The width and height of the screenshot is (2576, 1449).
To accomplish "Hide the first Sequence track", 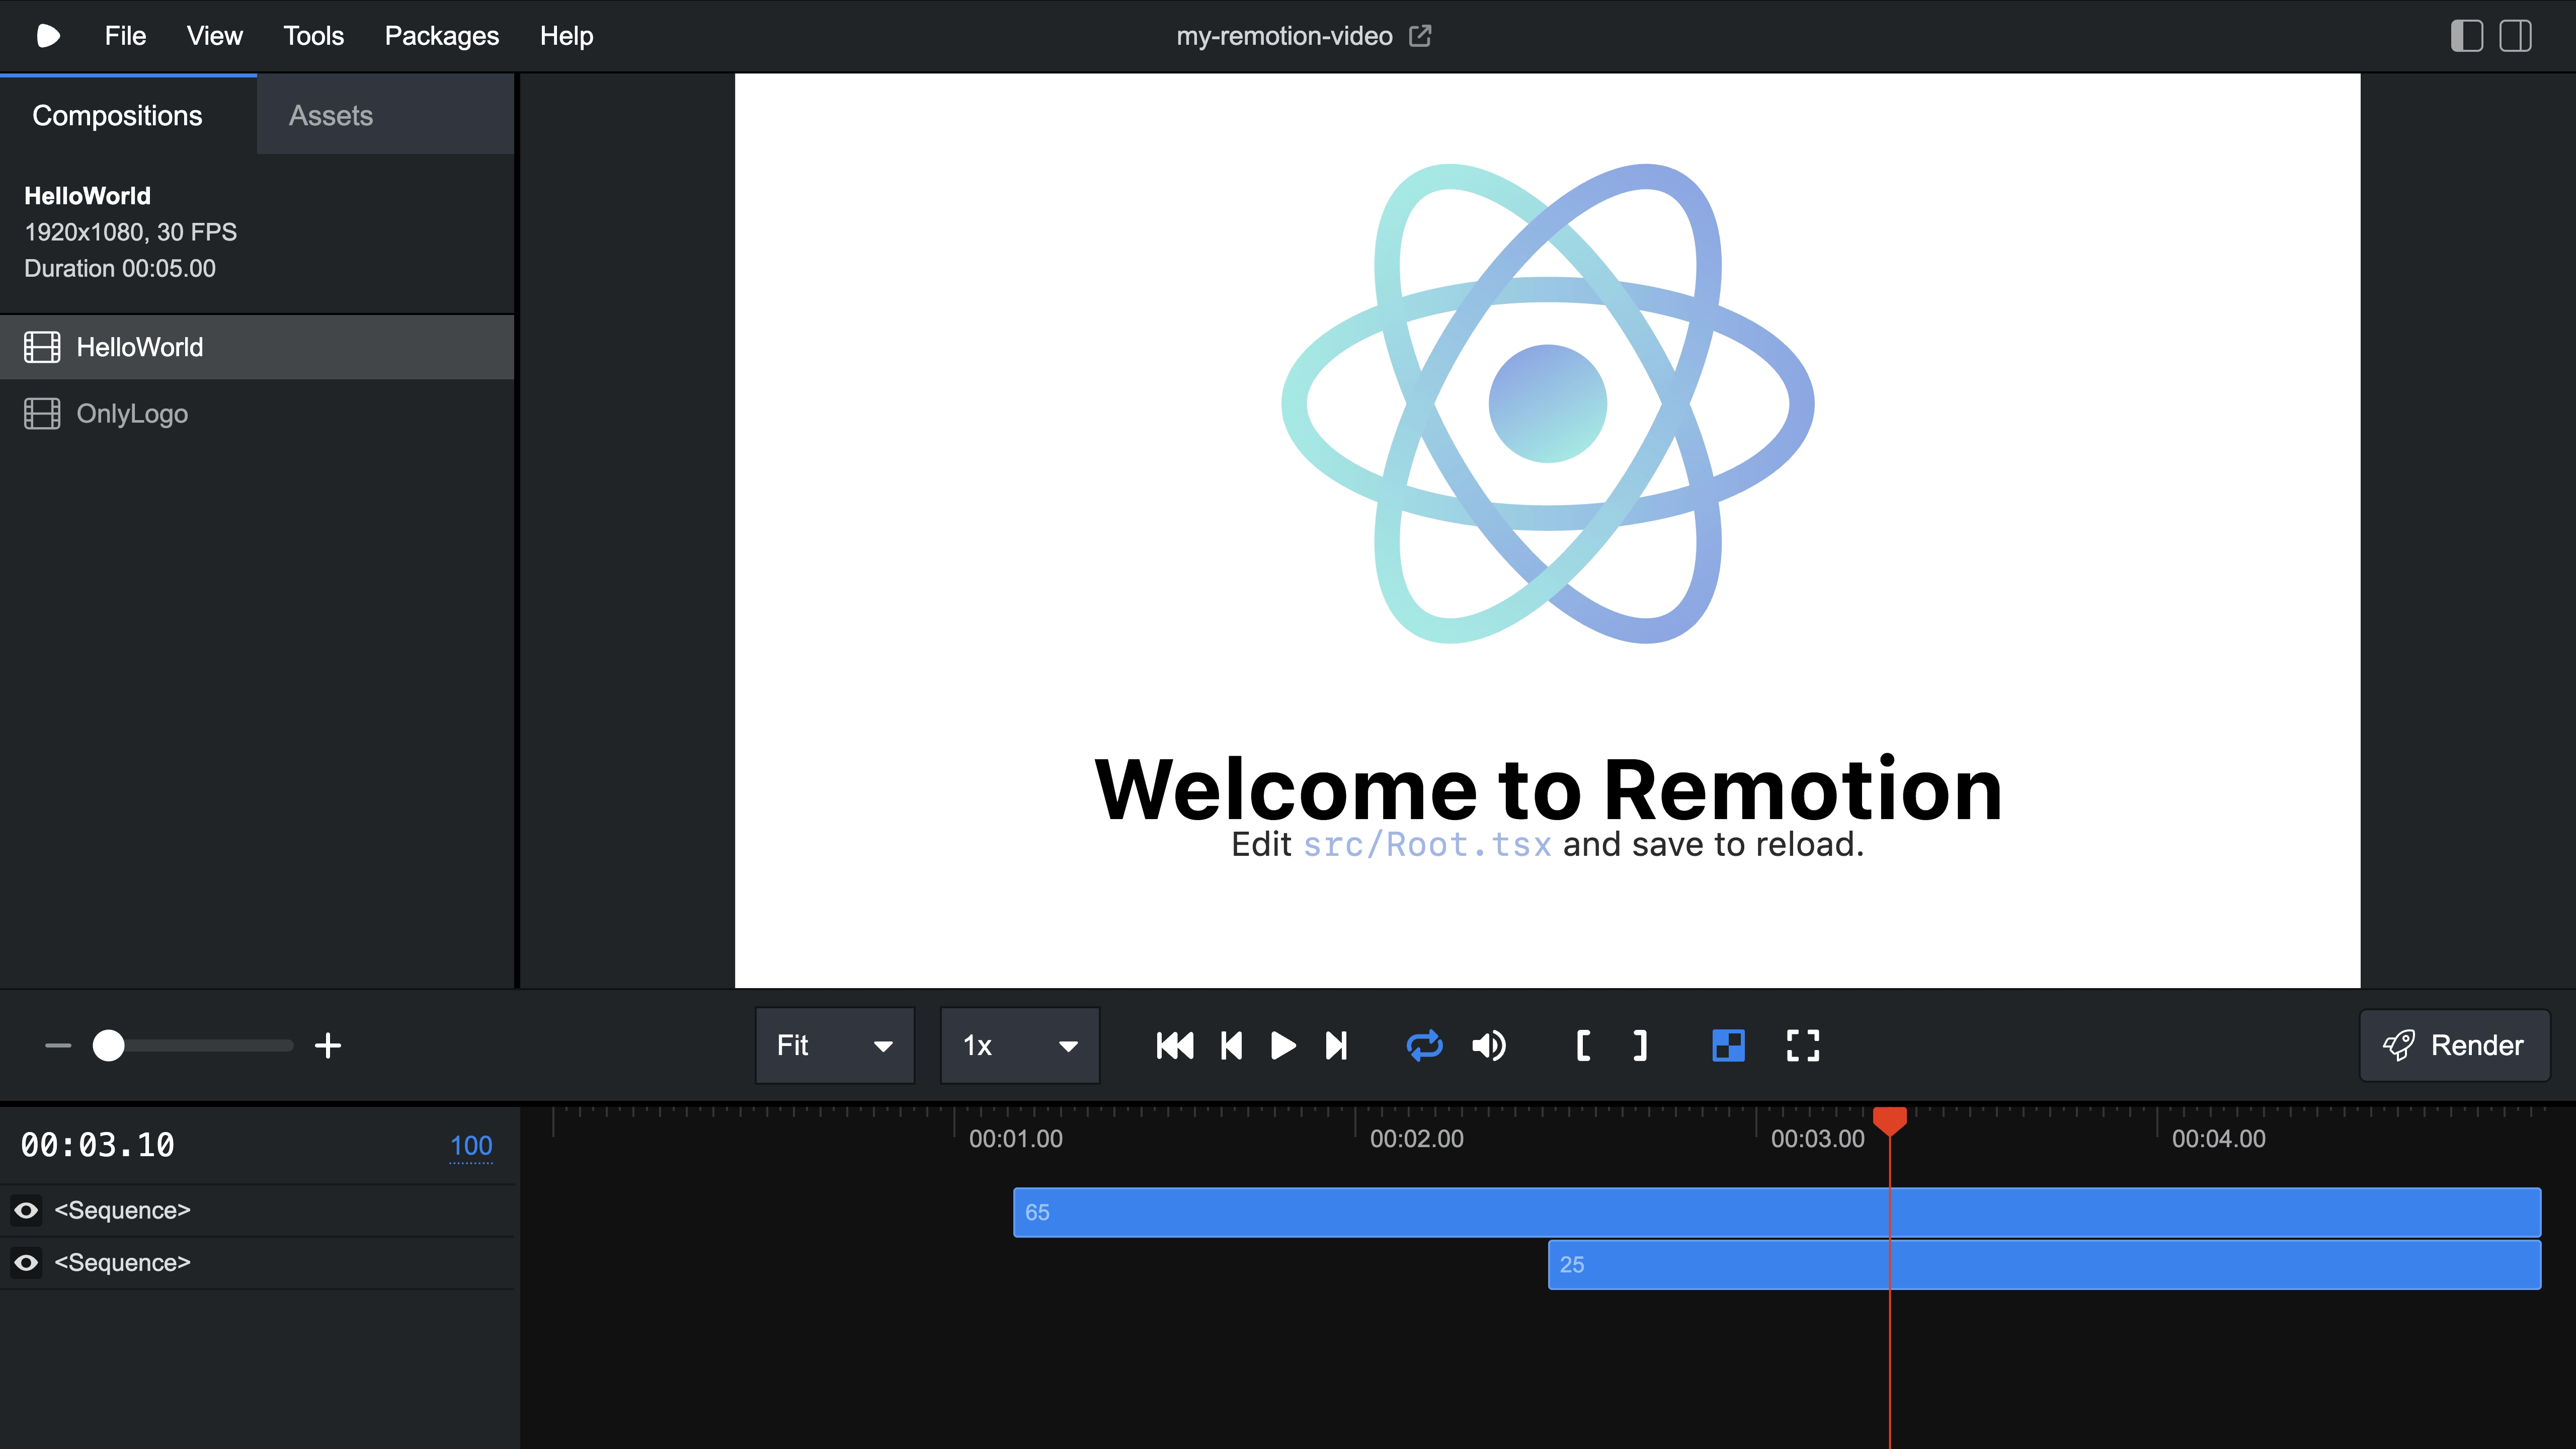I will [26, 1211].
